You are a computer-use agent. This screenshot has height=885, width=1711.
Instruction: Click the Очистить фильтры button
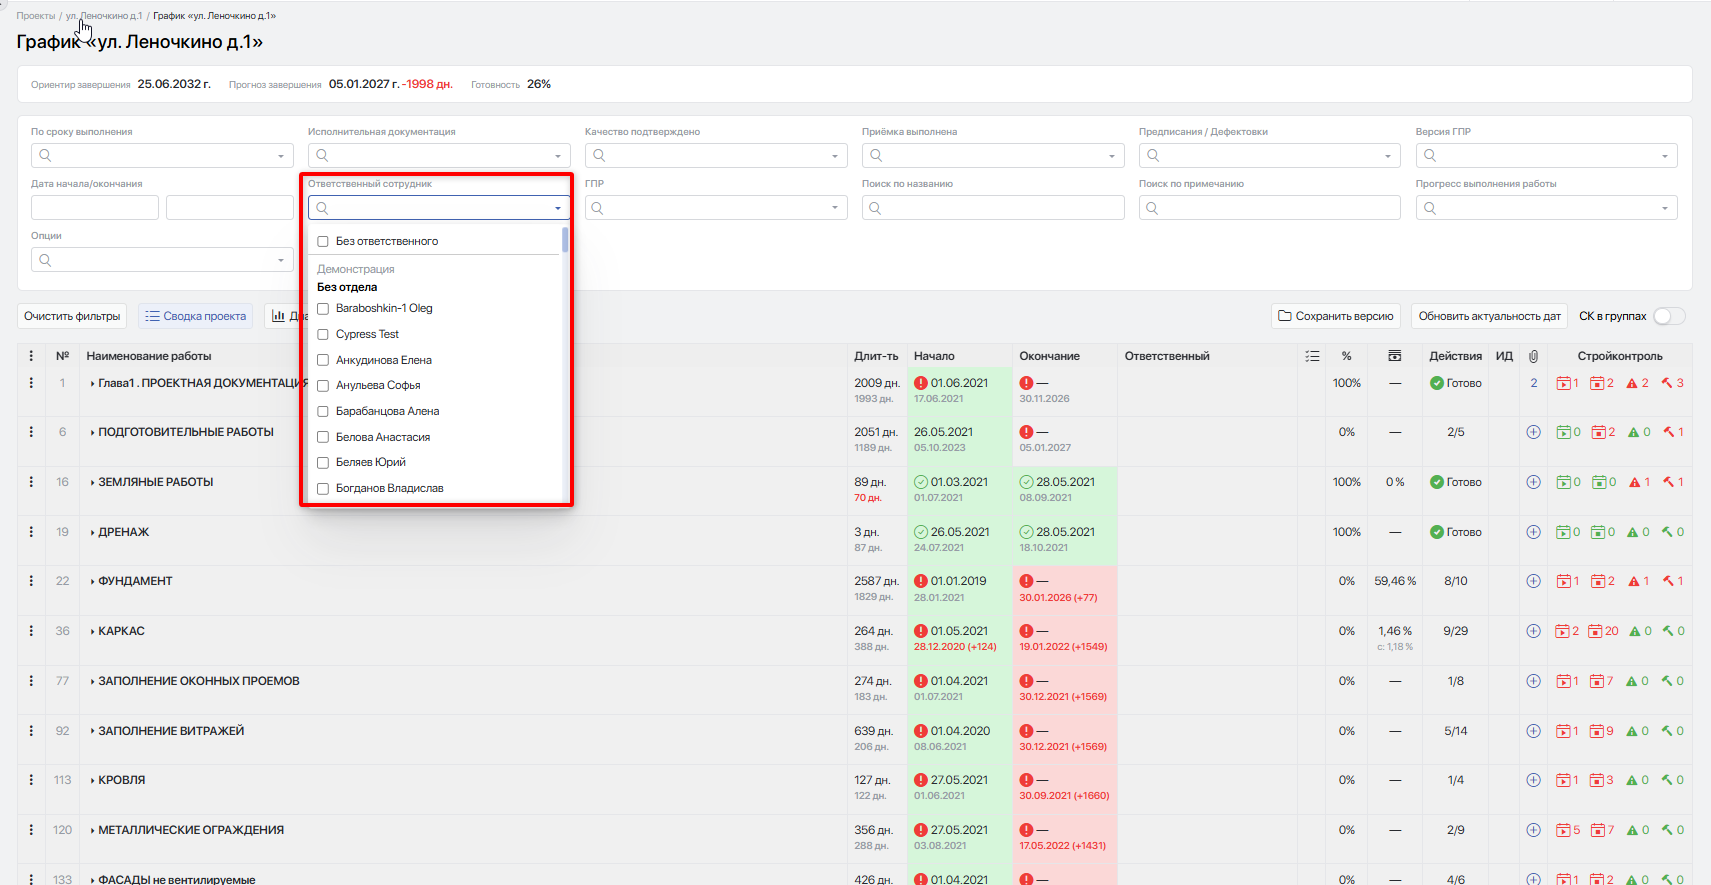[72, 316]
